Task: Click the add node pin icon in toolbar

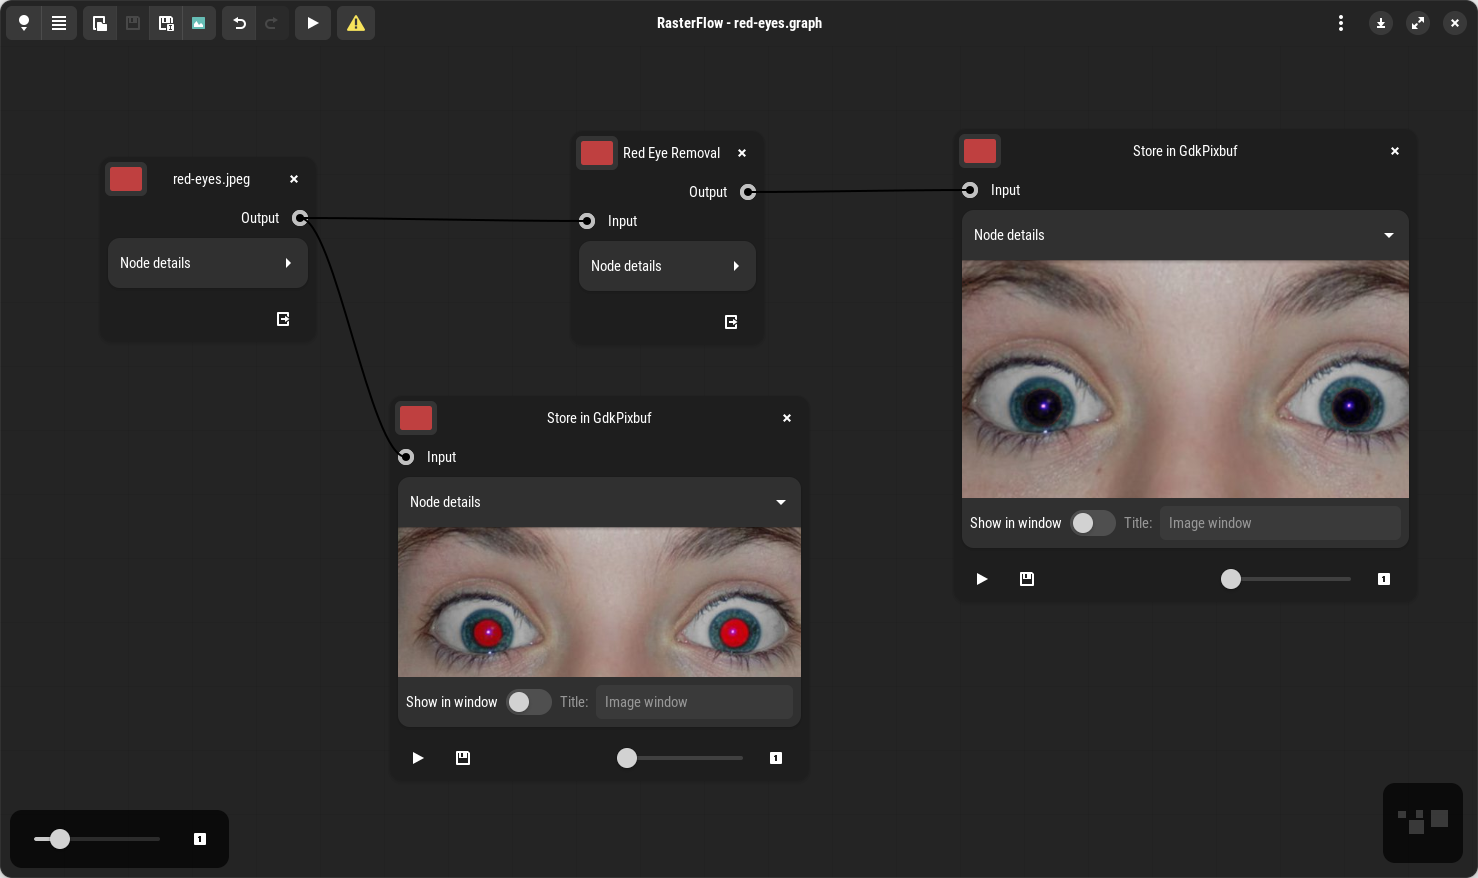Action: [24, 23]
